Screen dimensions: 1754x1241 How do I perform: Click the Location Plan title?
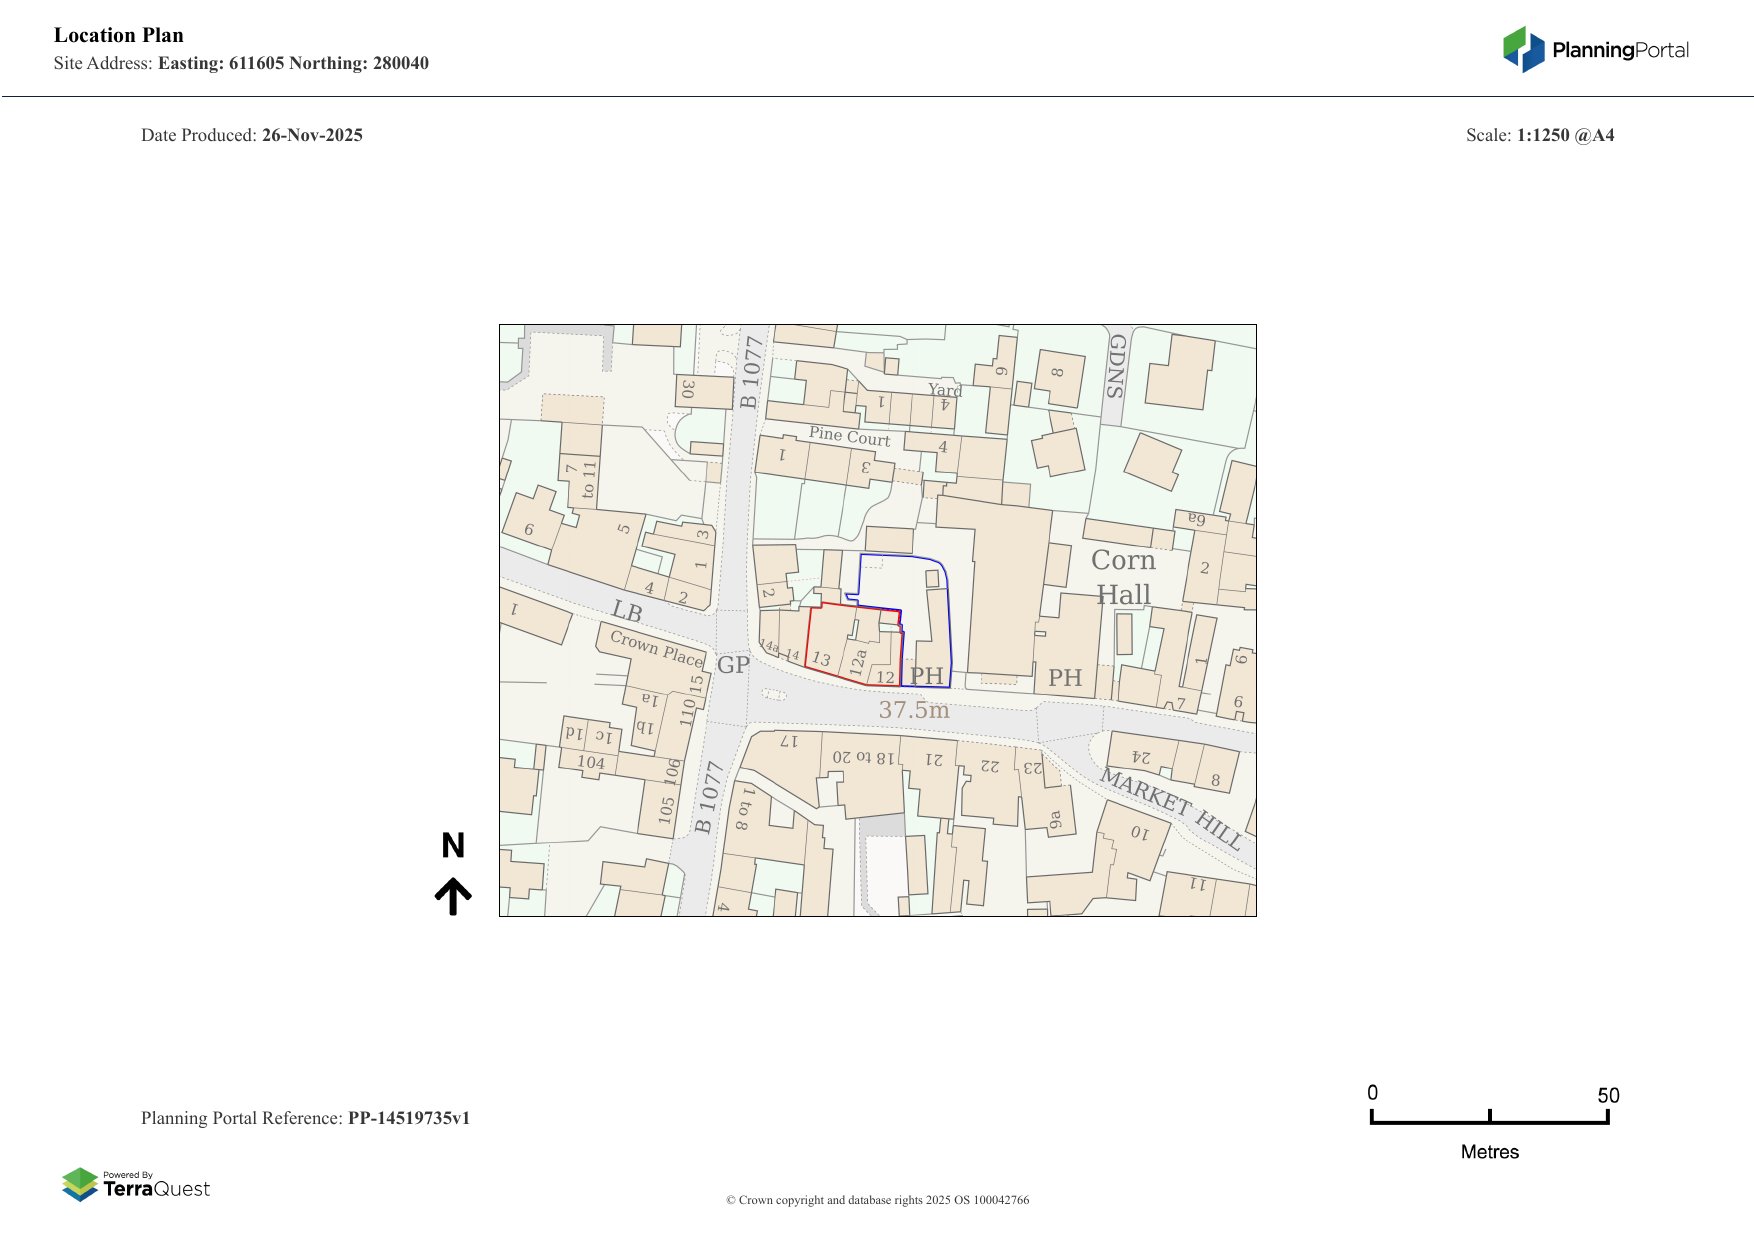pyautogui.click(x=119, y=35)
